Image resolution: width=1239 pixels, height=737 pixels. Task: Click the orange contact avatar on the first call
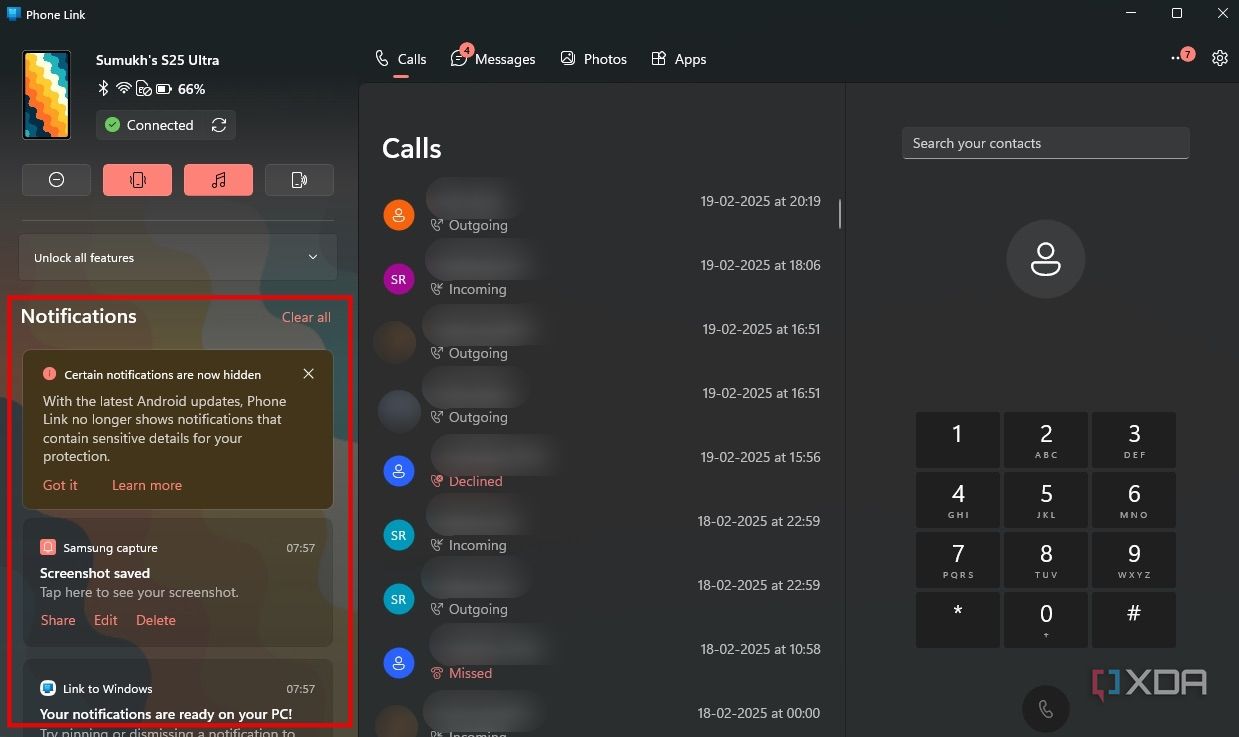(x=398, y=214)
